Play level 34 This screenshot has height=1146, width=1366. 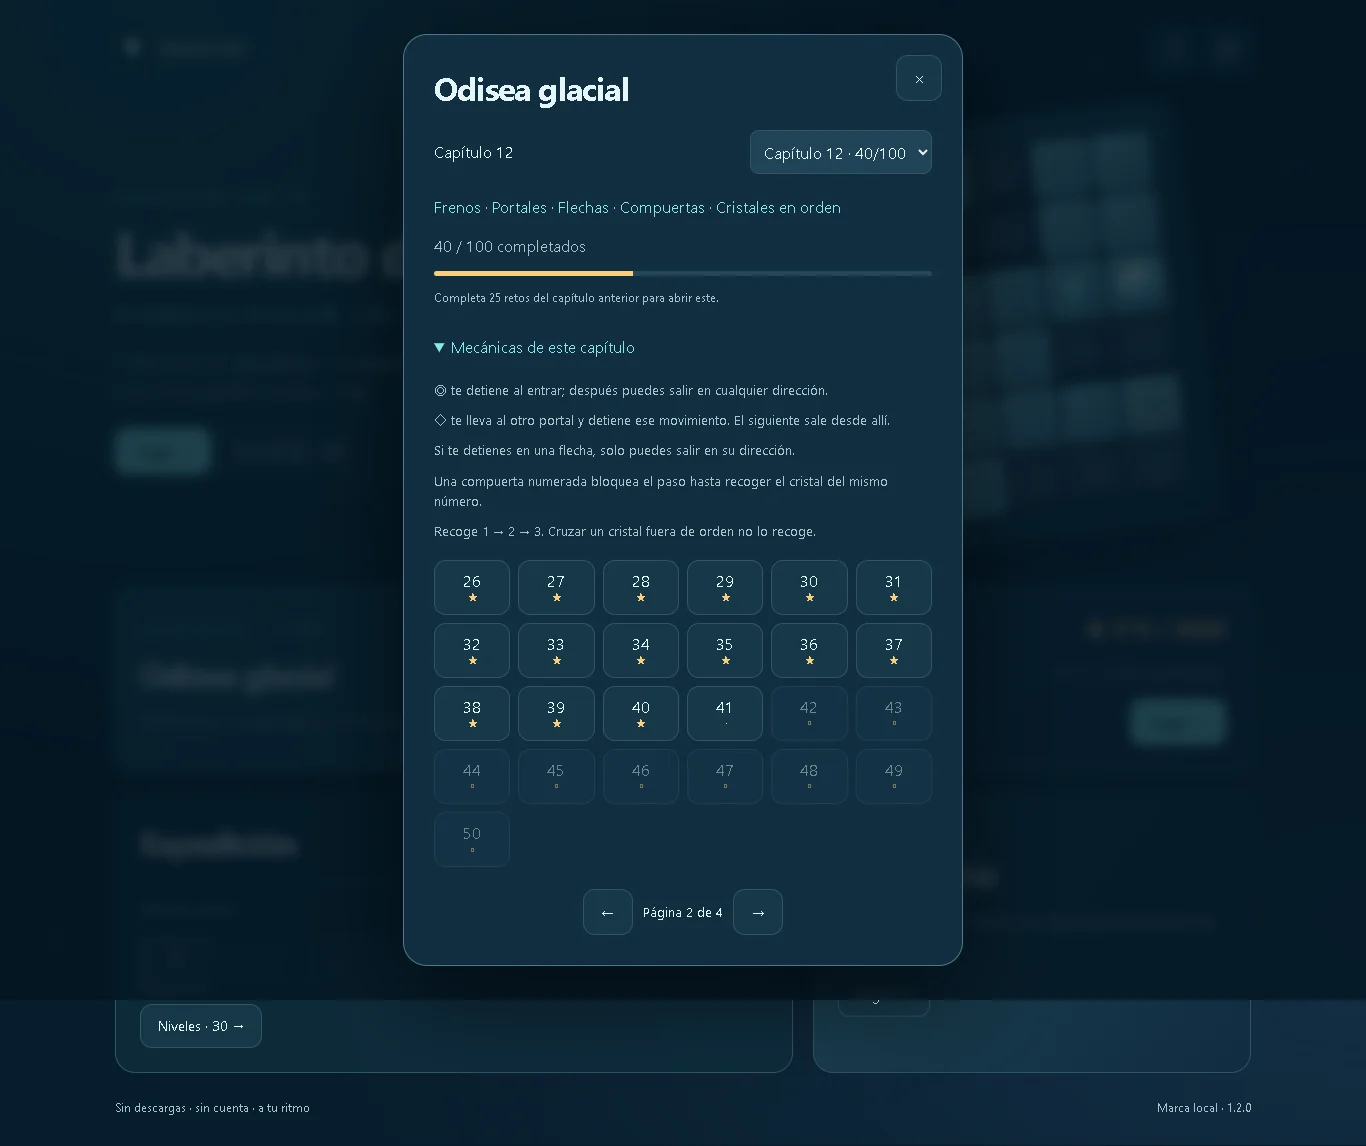click(x=641, y=651)
